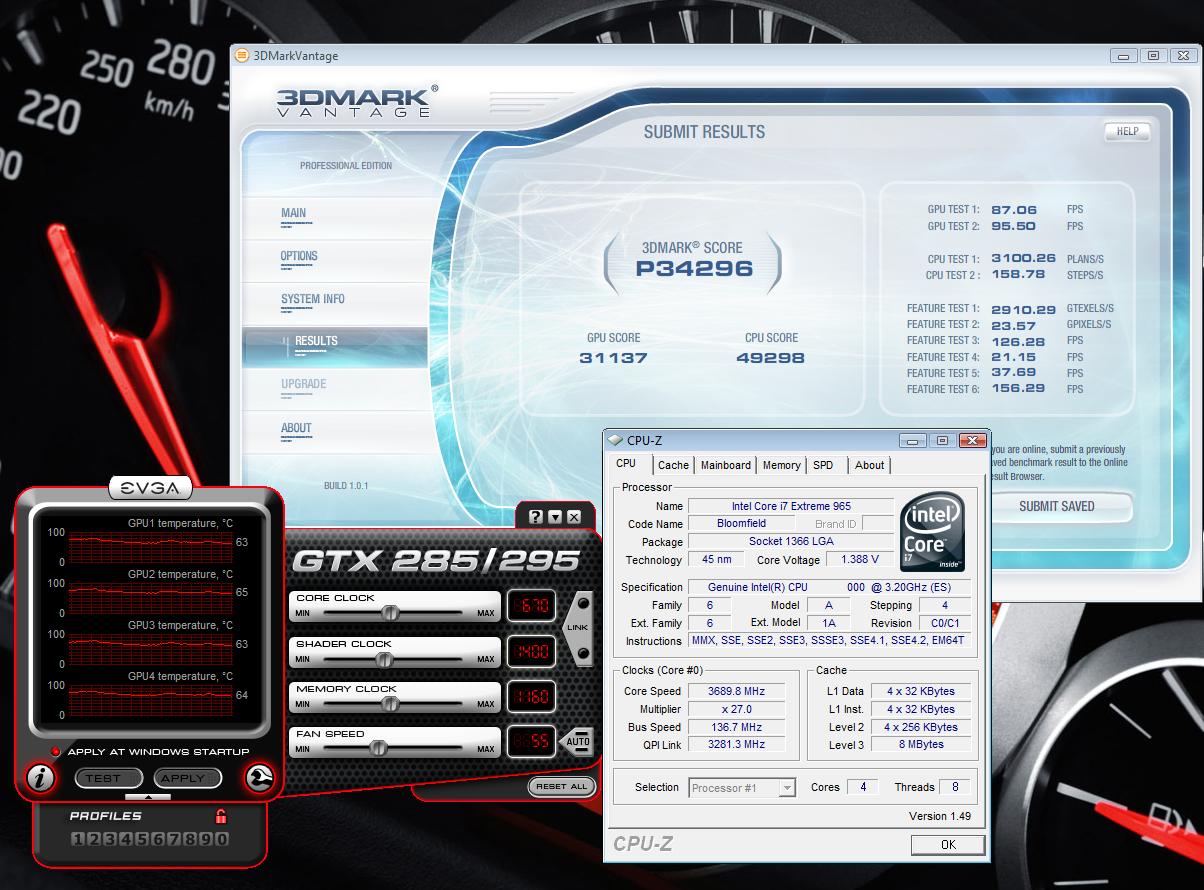Click 3DMark HELP button
1204x890 pixels.
(x=1127, y=132)
